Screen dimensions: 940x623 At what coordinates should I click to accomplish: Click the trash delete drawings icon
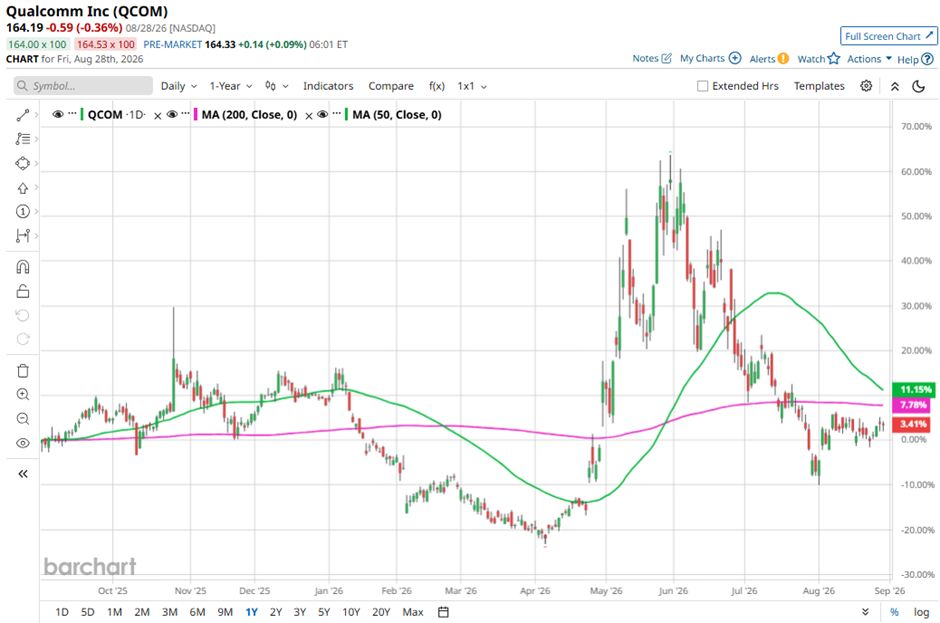click(23, 371)
